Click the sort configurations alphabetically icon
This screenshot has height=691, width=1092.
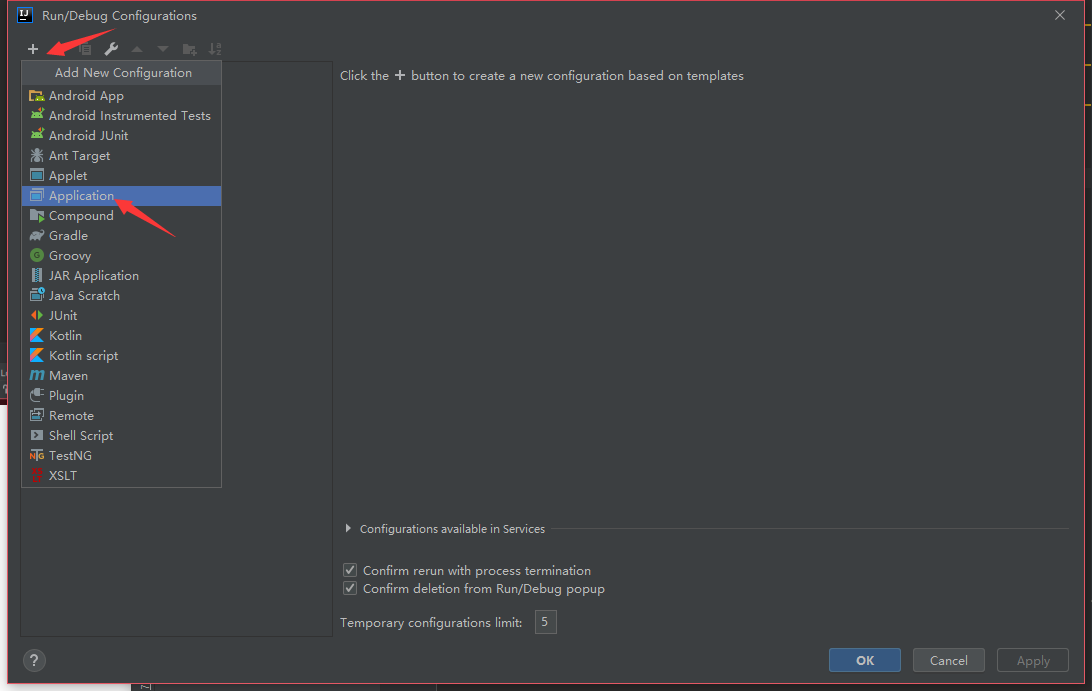pyautogui.click(x=214, y=49)
